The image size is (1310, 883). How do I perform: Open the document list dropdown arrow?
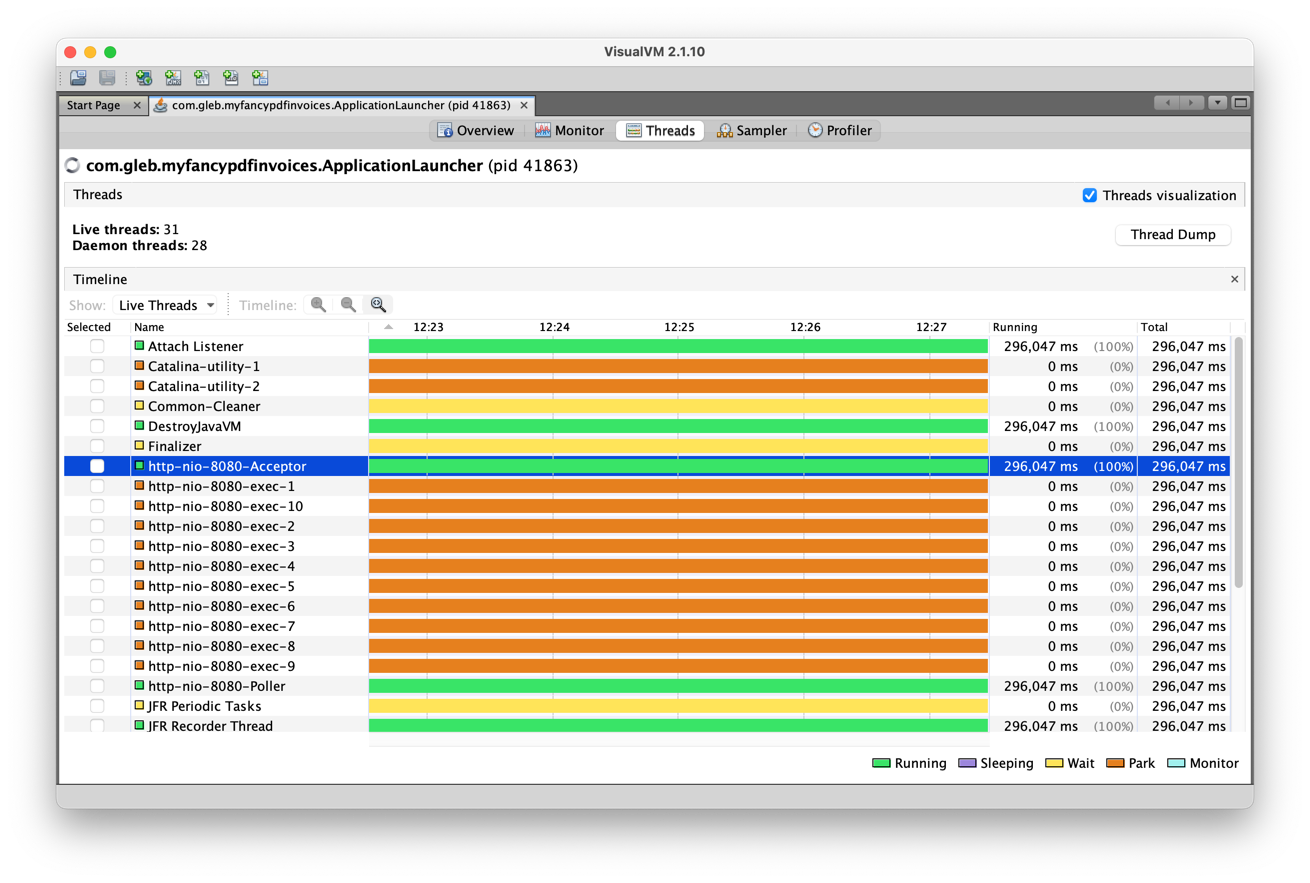tap(1217, 103)
